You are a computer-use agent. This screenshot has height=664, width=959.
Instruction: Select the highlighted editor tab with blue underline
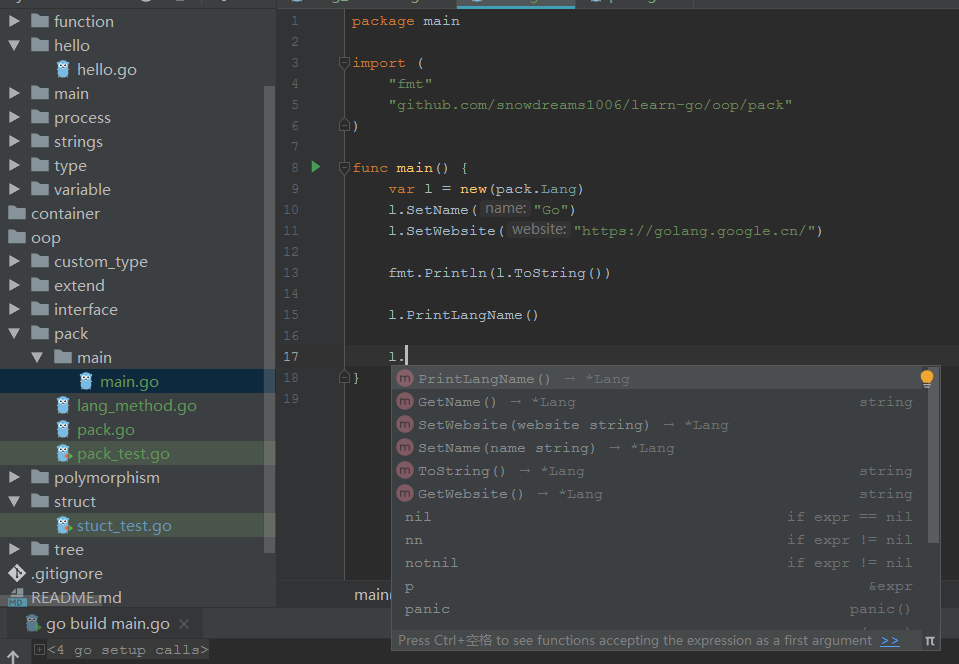click(x=516, y=3)
